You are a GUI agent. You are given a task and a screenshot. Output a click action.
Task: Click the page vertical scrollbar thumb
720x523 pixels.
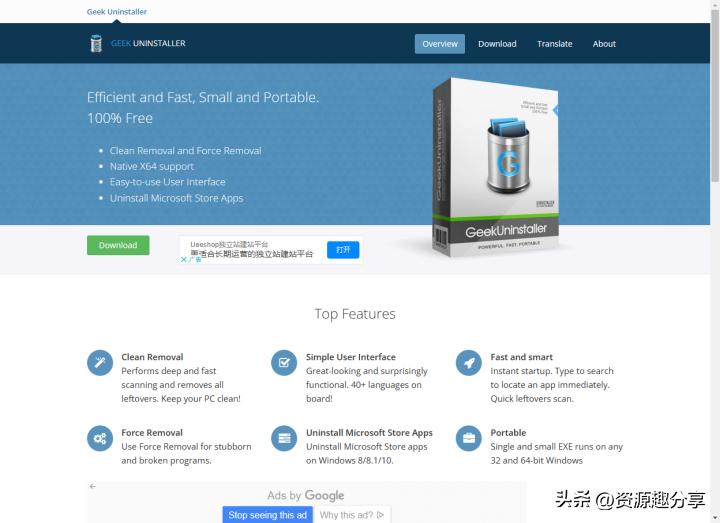715,96
